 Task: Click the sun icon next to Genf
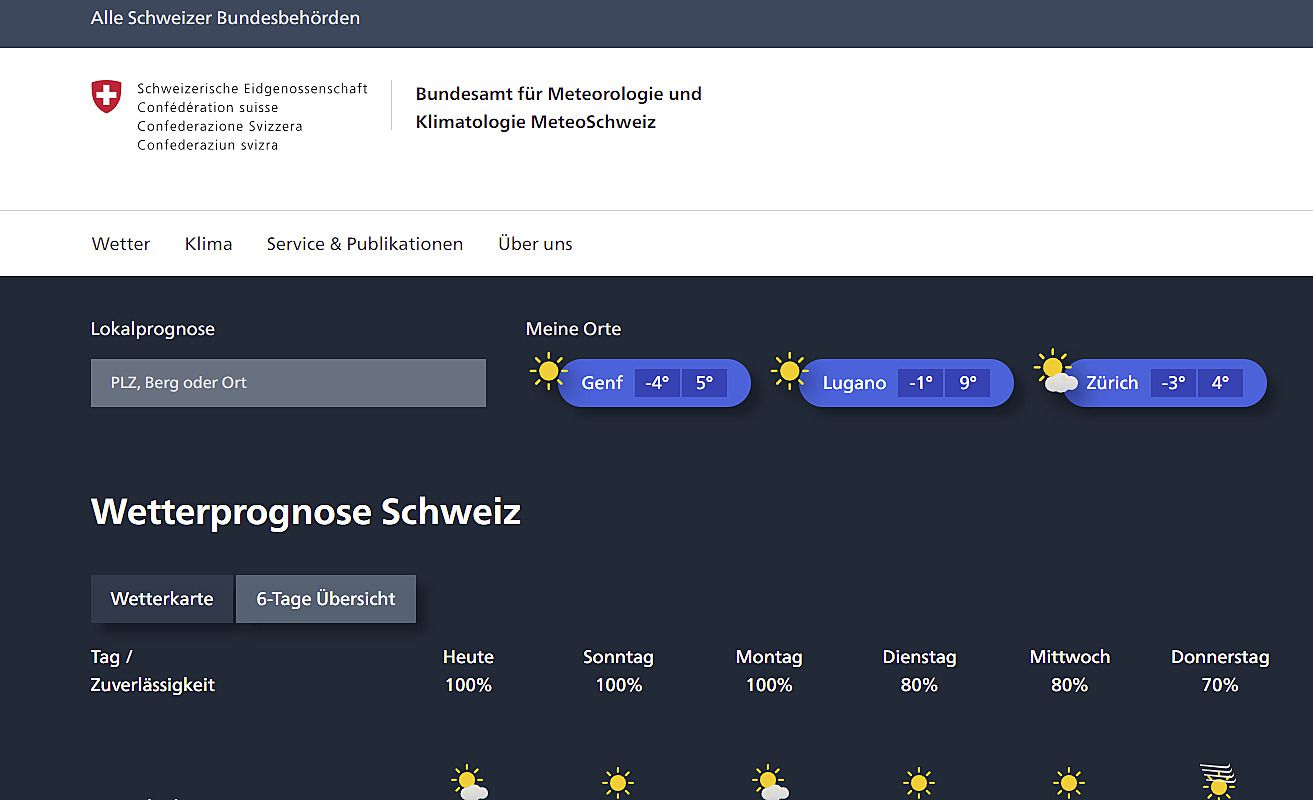tap(548, 371)
